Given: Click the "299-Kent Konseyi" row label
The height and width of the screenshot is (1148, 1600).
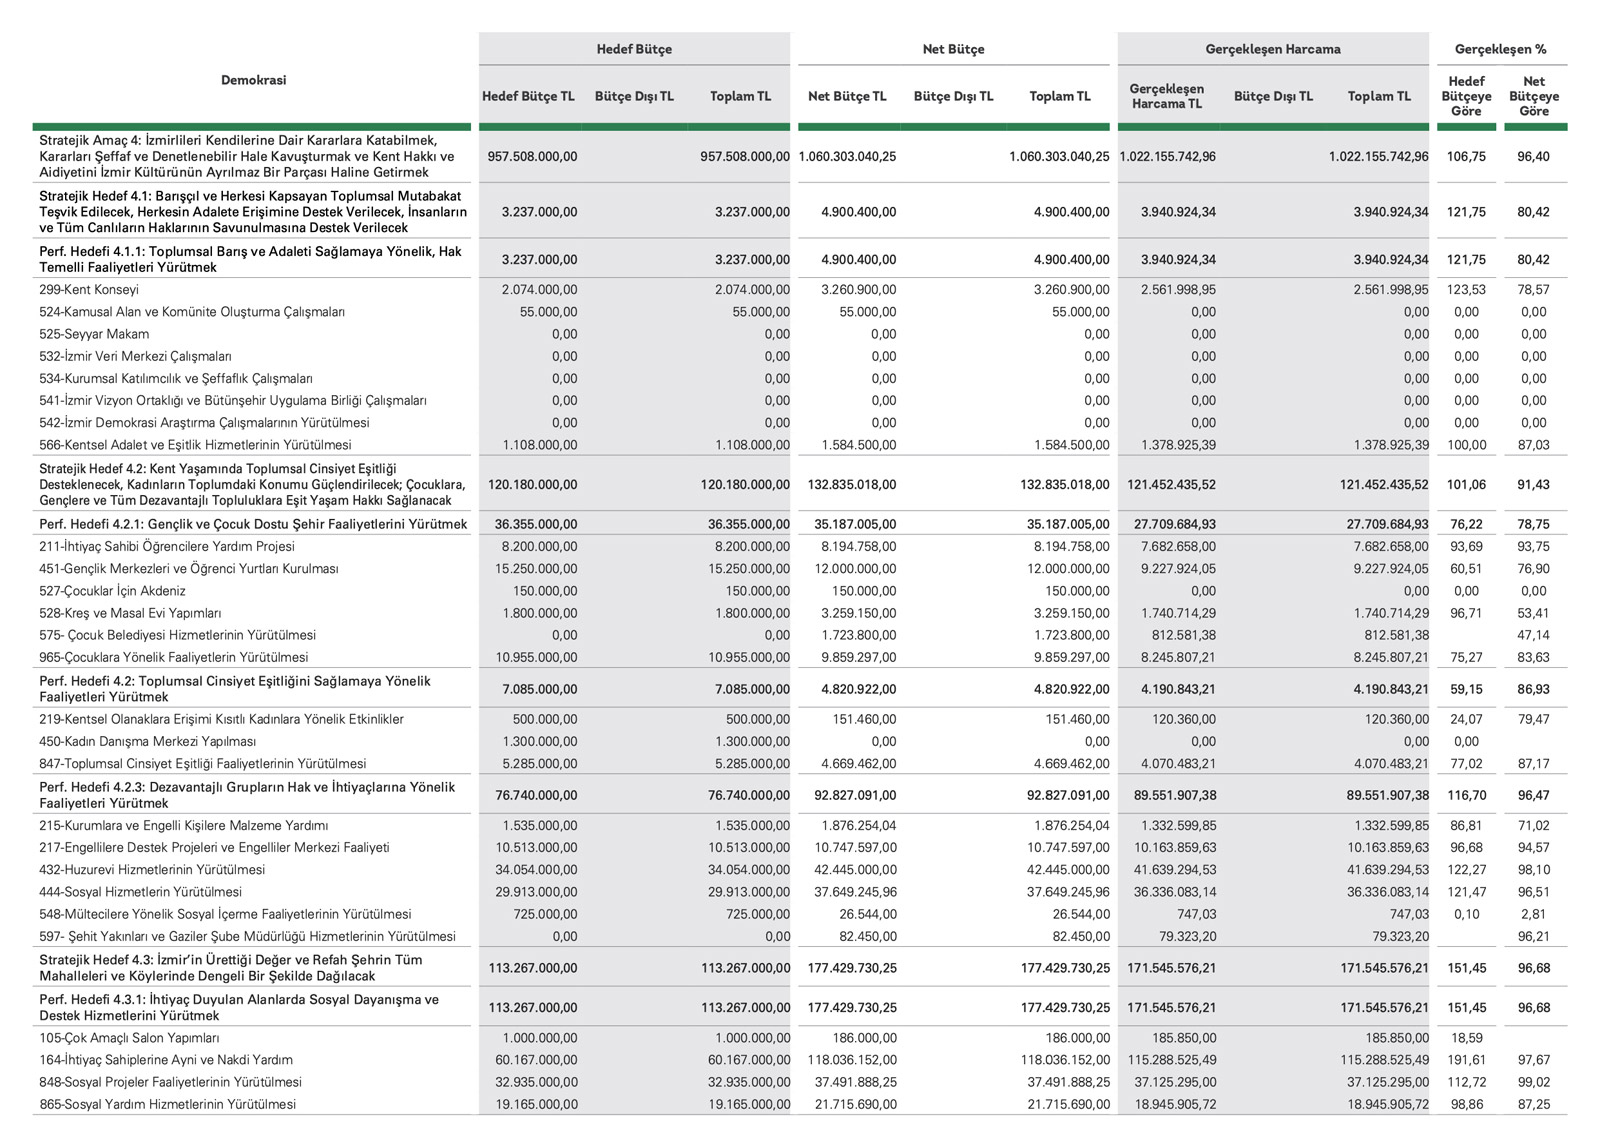Looking at the screenshot, I should coord(89,290).
